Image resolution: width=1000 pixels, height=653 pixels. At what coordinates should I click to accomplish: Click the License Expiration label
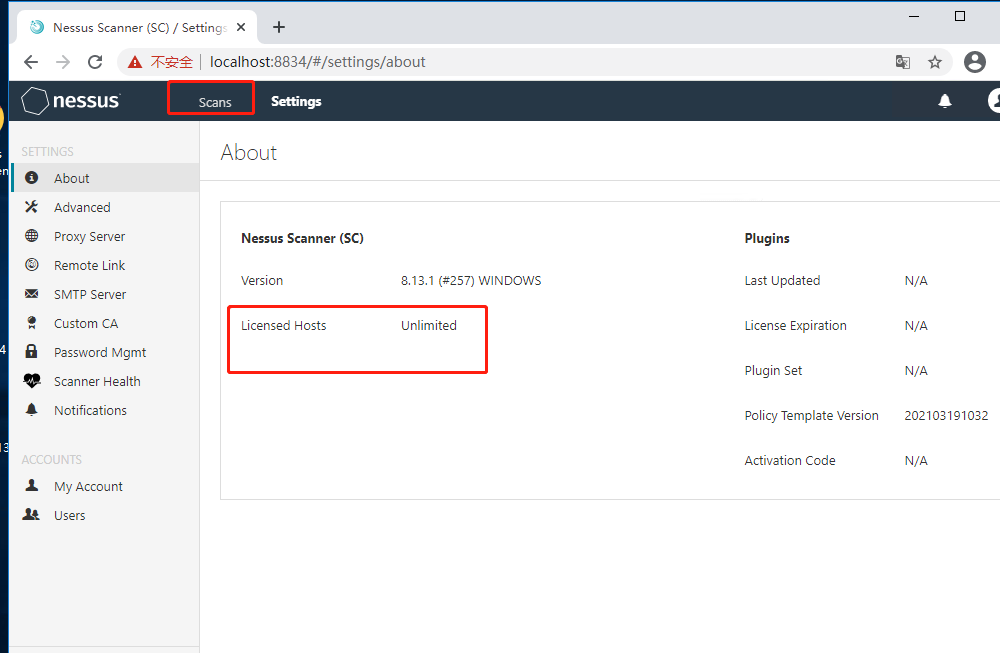795,325
